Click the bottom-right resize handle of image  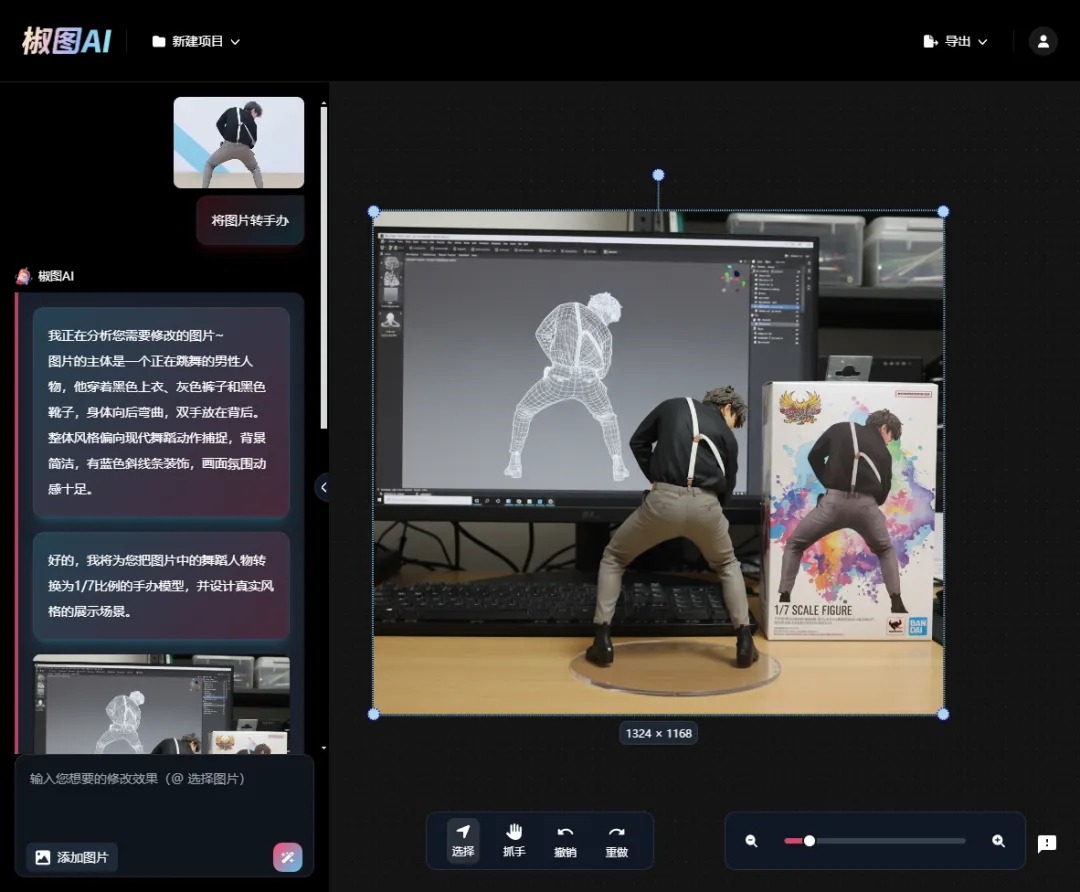point(944,714)
